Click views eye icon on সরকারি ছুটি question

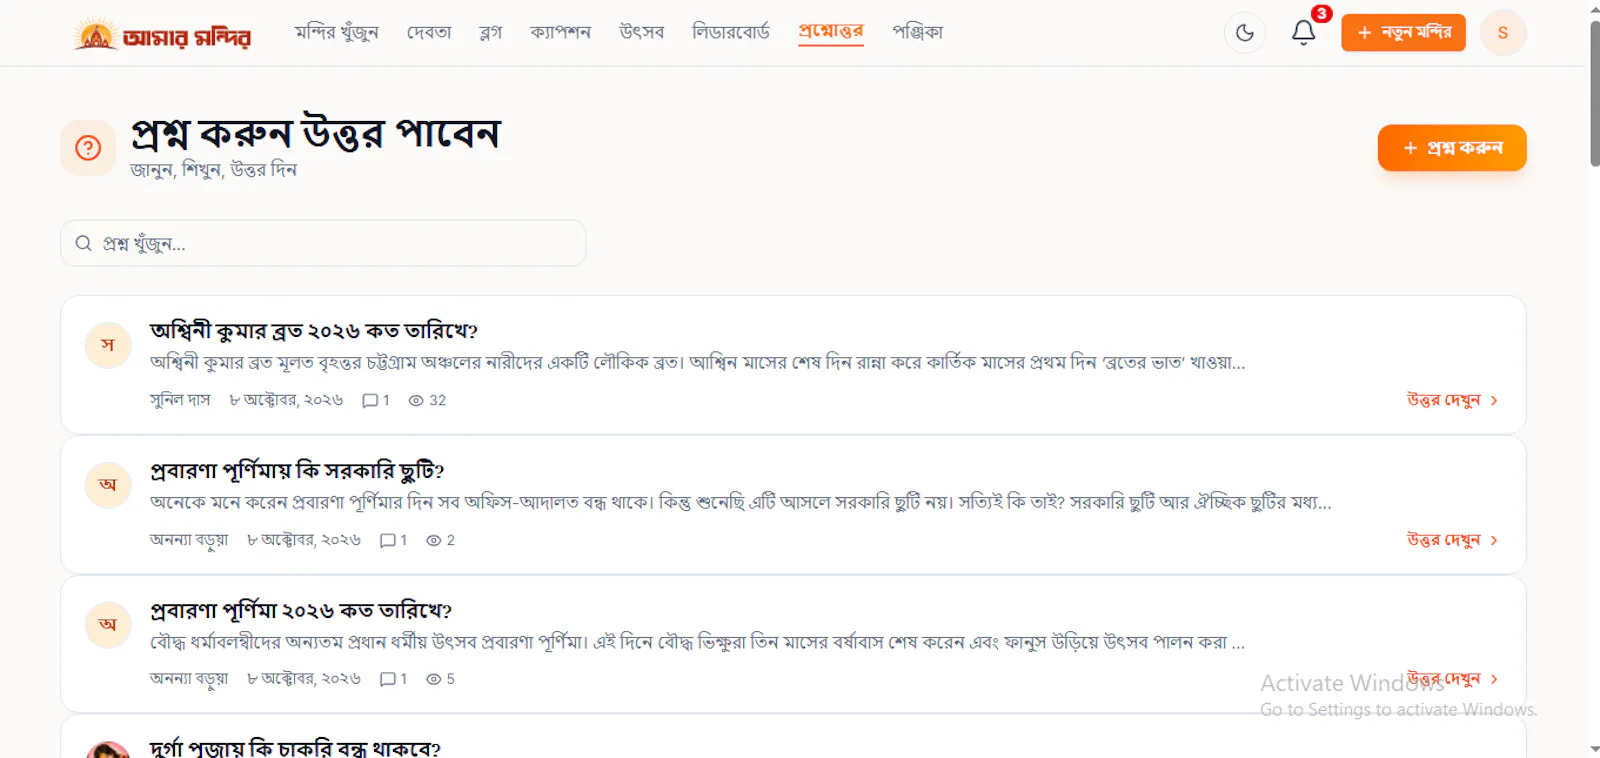coord(434,540)
